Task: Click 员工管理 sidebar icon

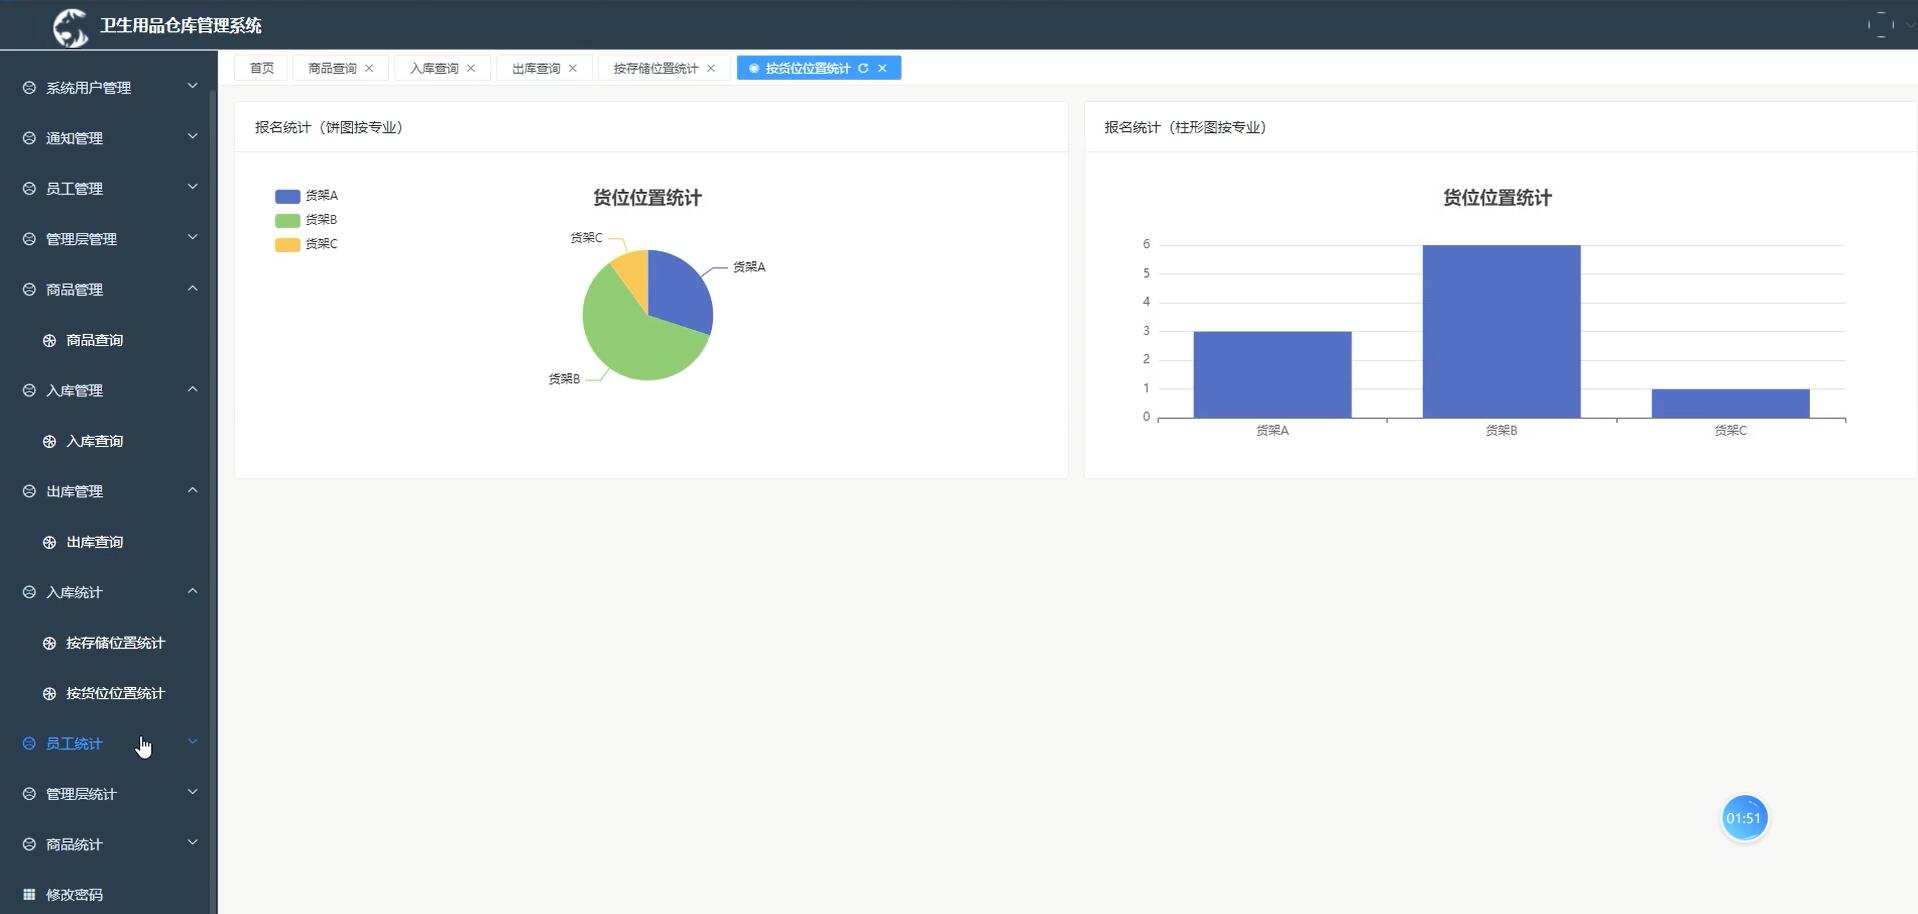Action: pos(29,188)
